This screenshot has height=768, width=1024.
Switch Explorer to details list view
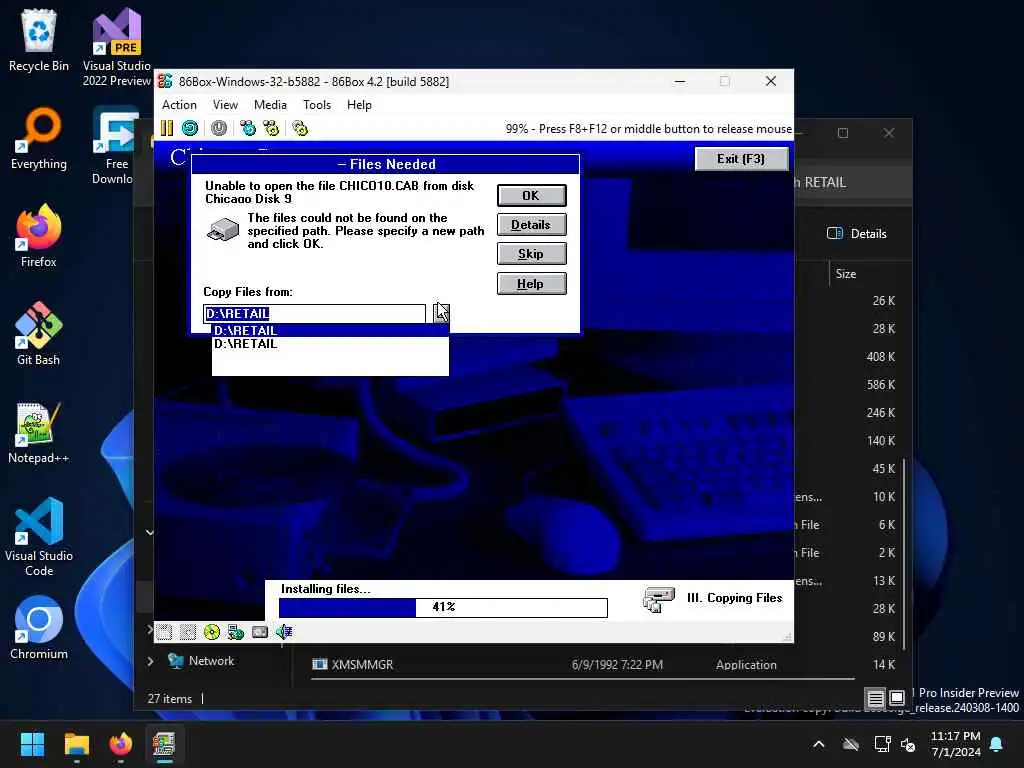875,699
